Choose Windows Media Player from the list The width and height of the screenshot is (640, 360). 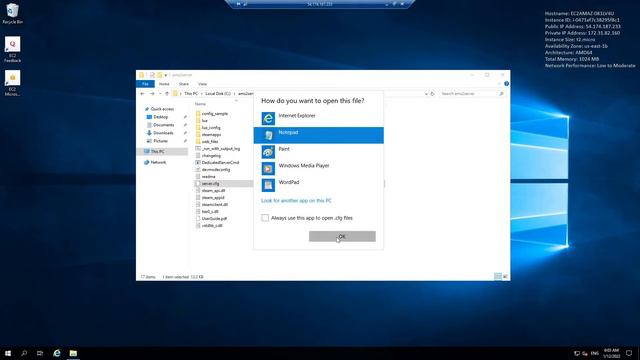pyautogui.click(x=318, y=169)
